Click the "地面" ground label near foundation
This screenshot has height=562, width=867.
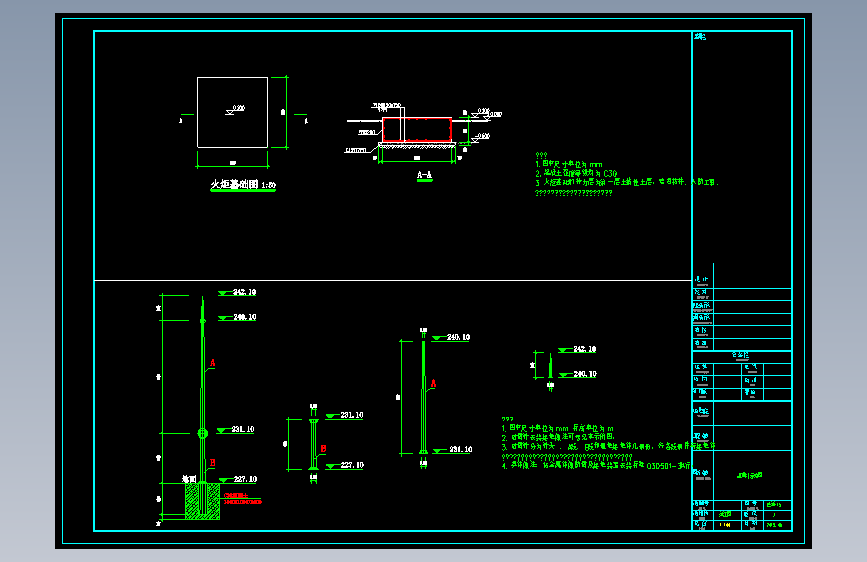pyautogui.click(x=189, y=478)
